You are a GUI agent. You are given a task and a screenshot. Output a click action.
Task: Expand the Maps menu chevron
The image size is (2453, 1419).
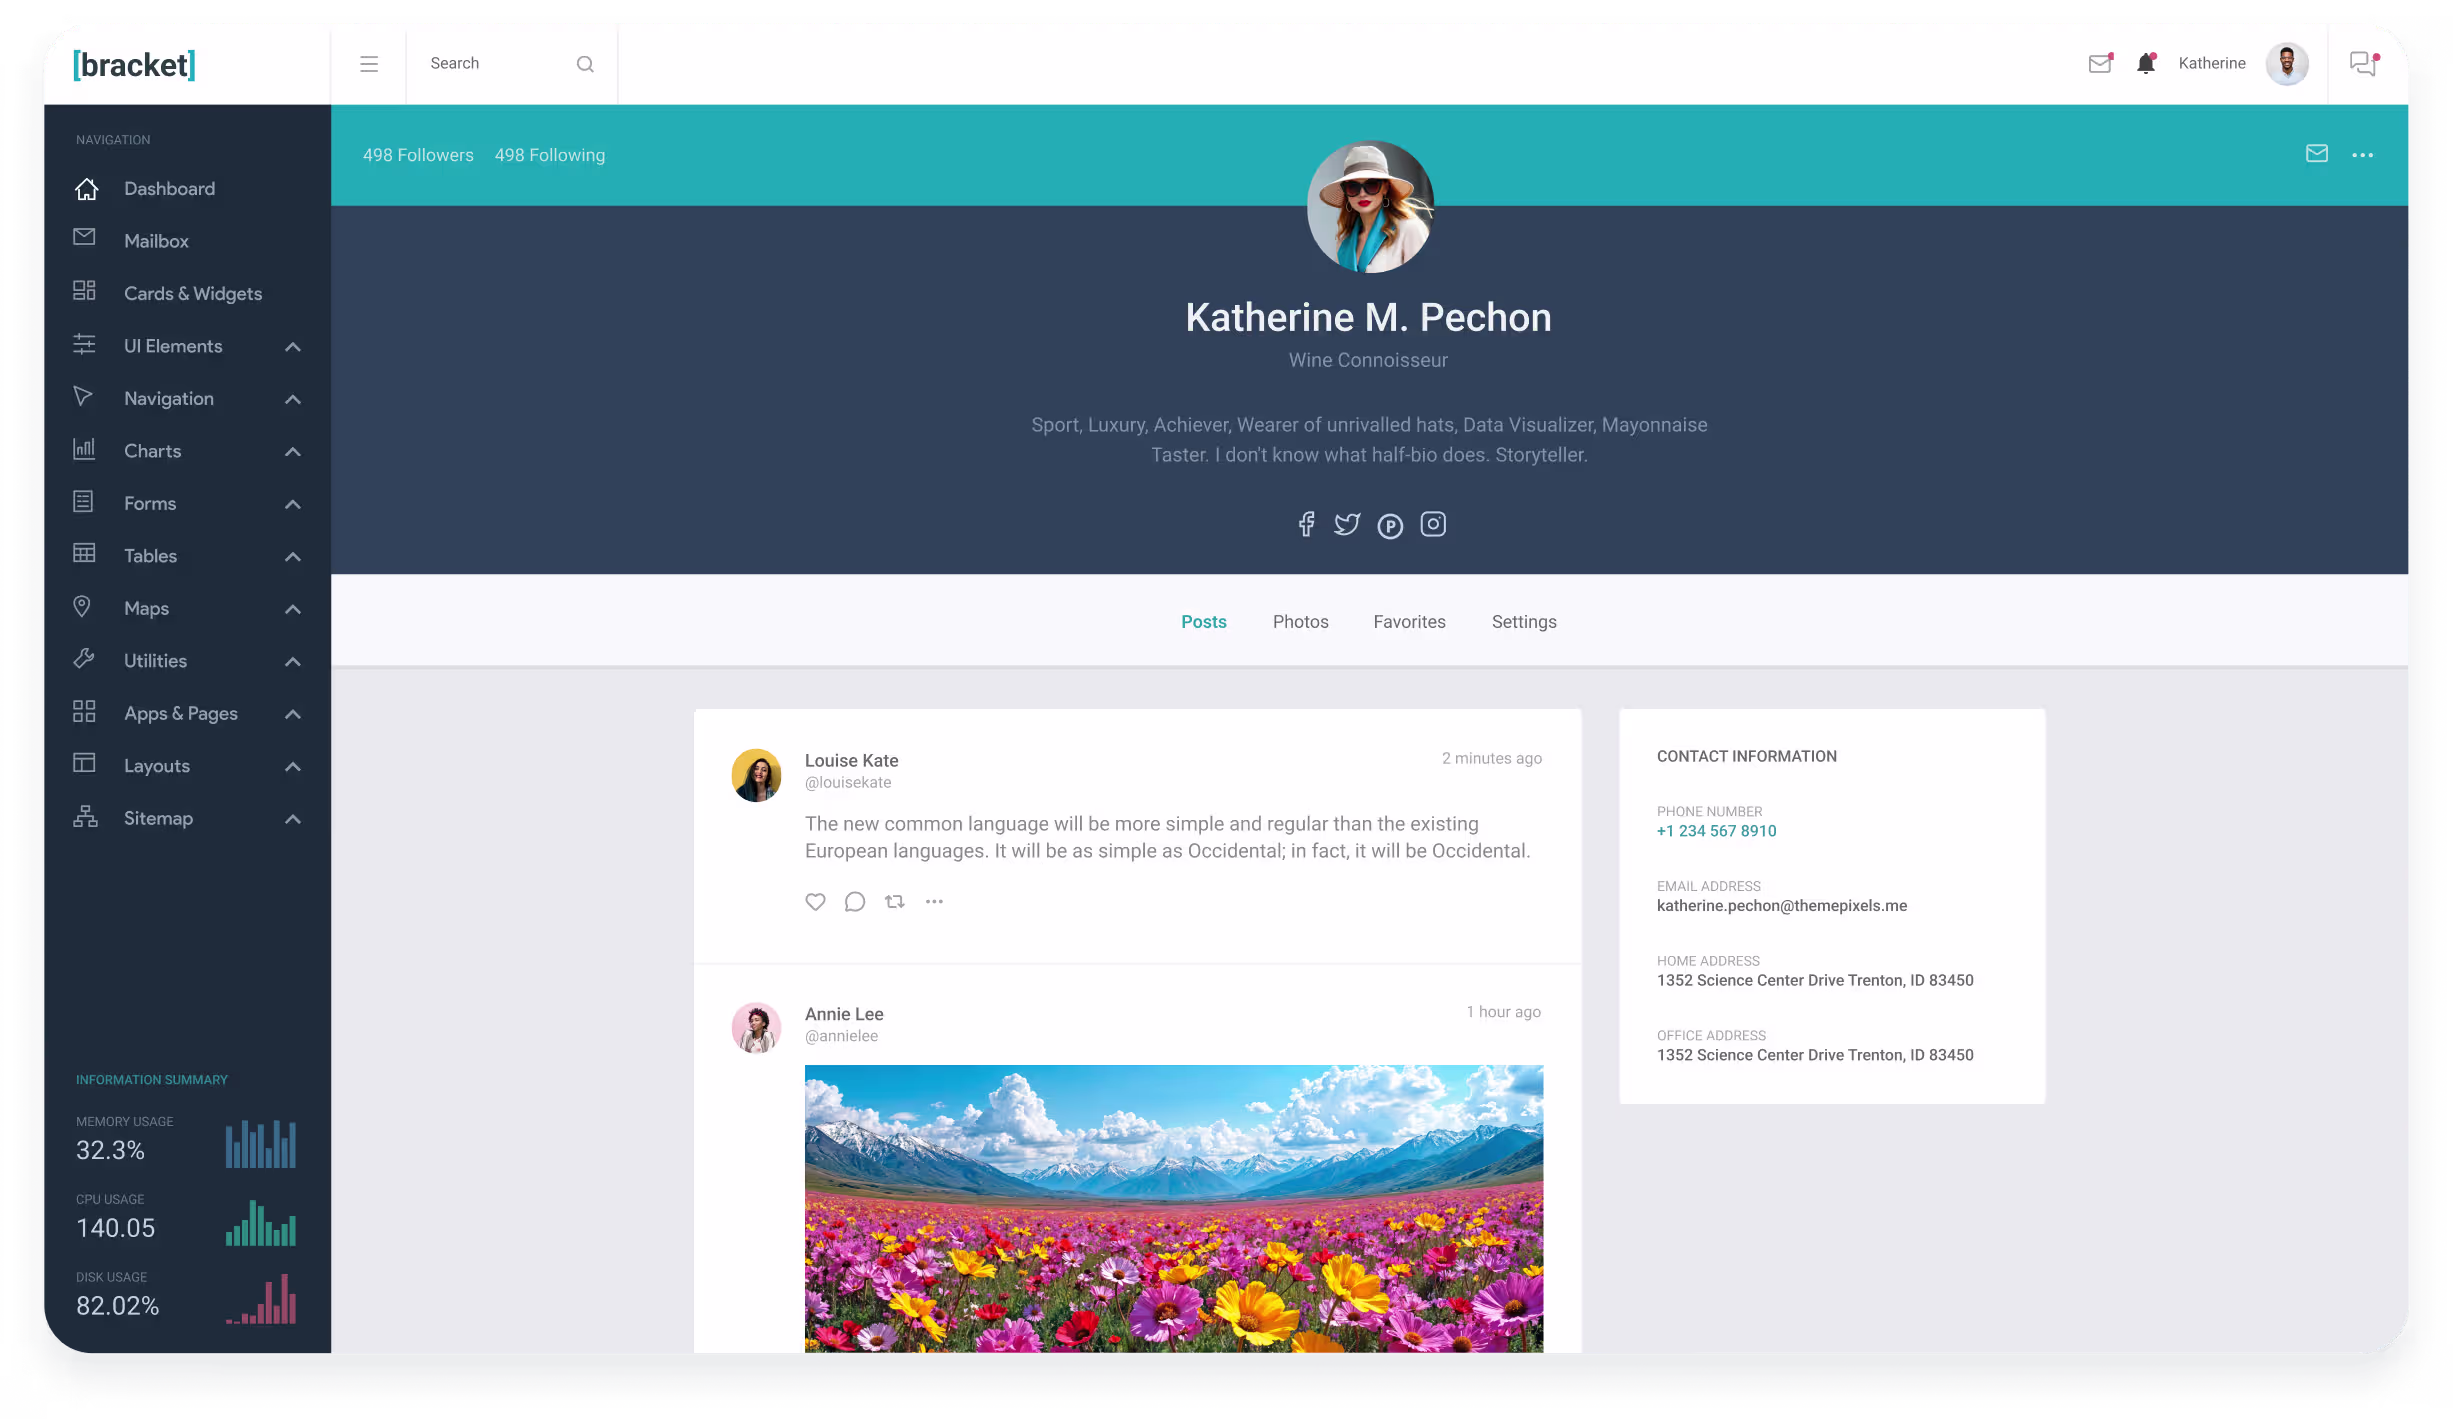(x=293, y=609)
